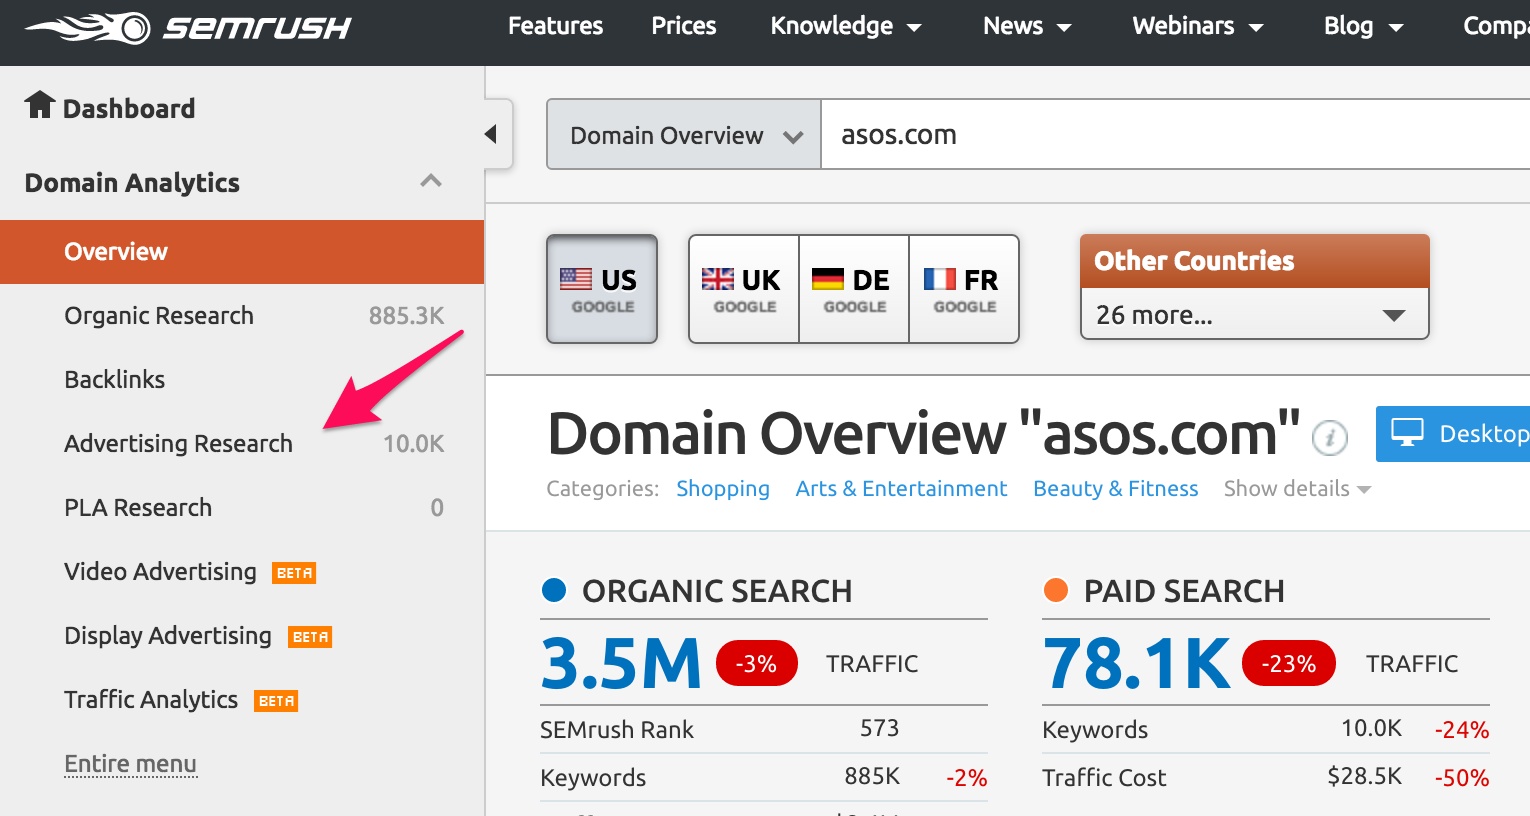Viewport: 1530px width, 816px height.
Task: Click the BETA badge next to Traffic Analytics
Action: pyautogui.click(x=276, y=701)
